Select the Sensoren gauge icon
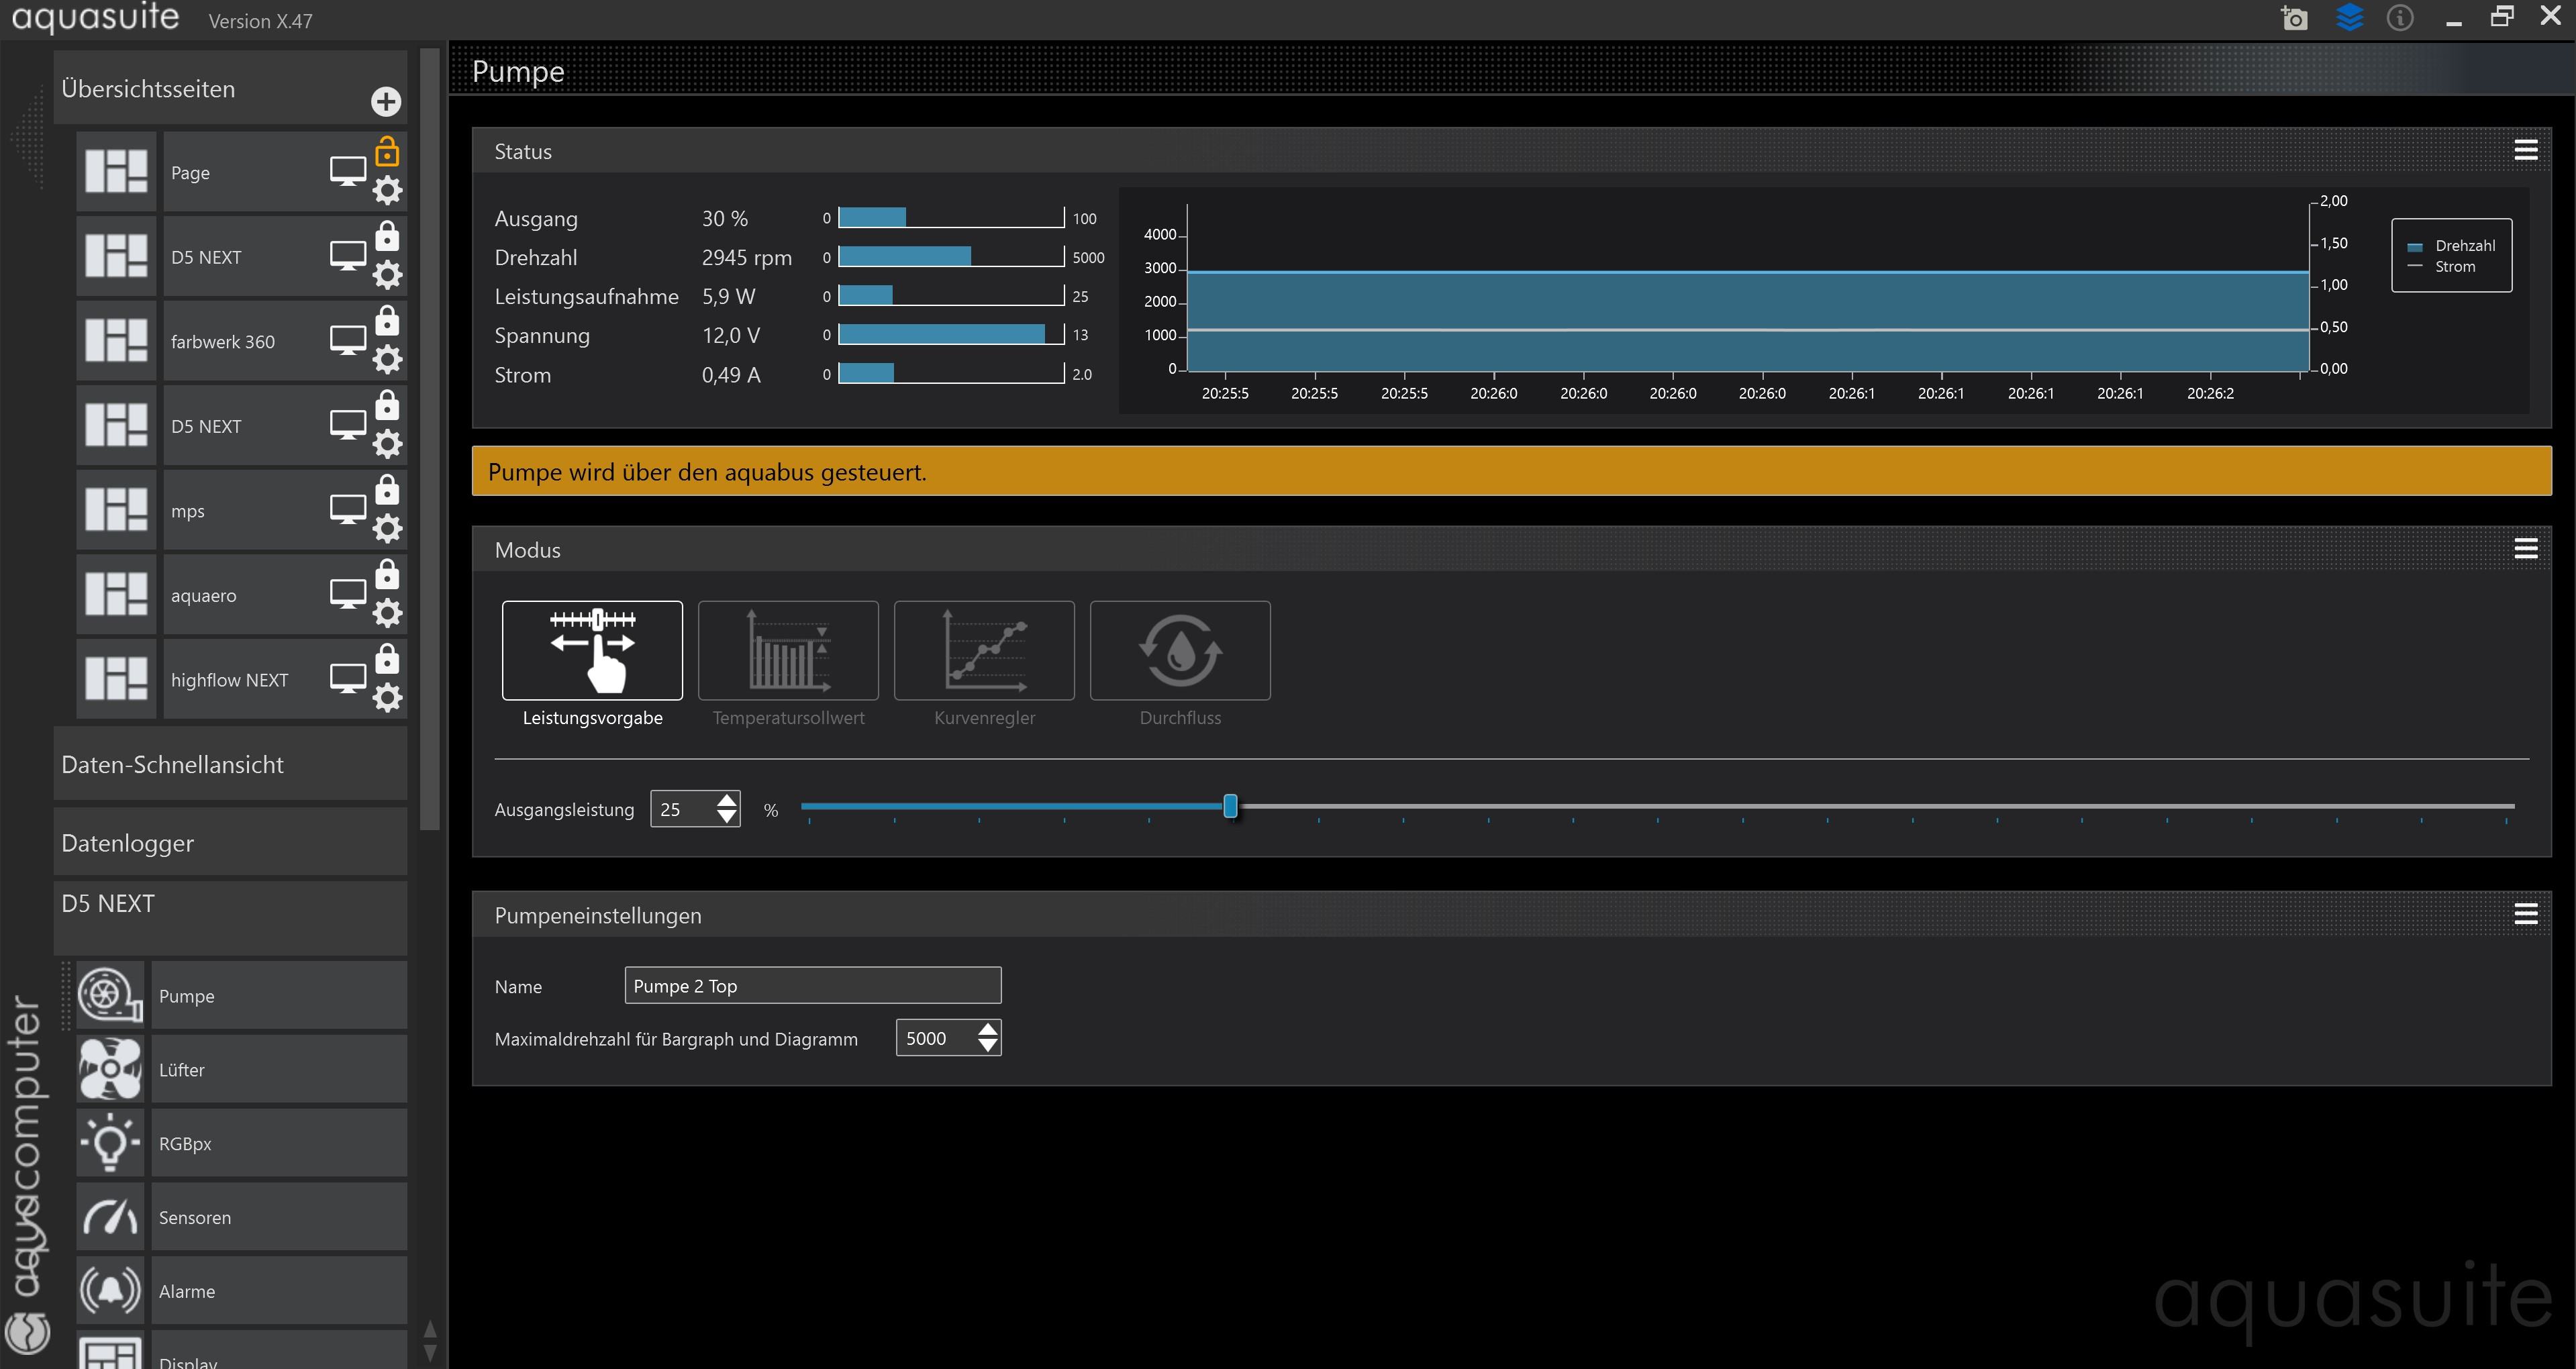The image size is (2576, 1369). click(110, 1217)
